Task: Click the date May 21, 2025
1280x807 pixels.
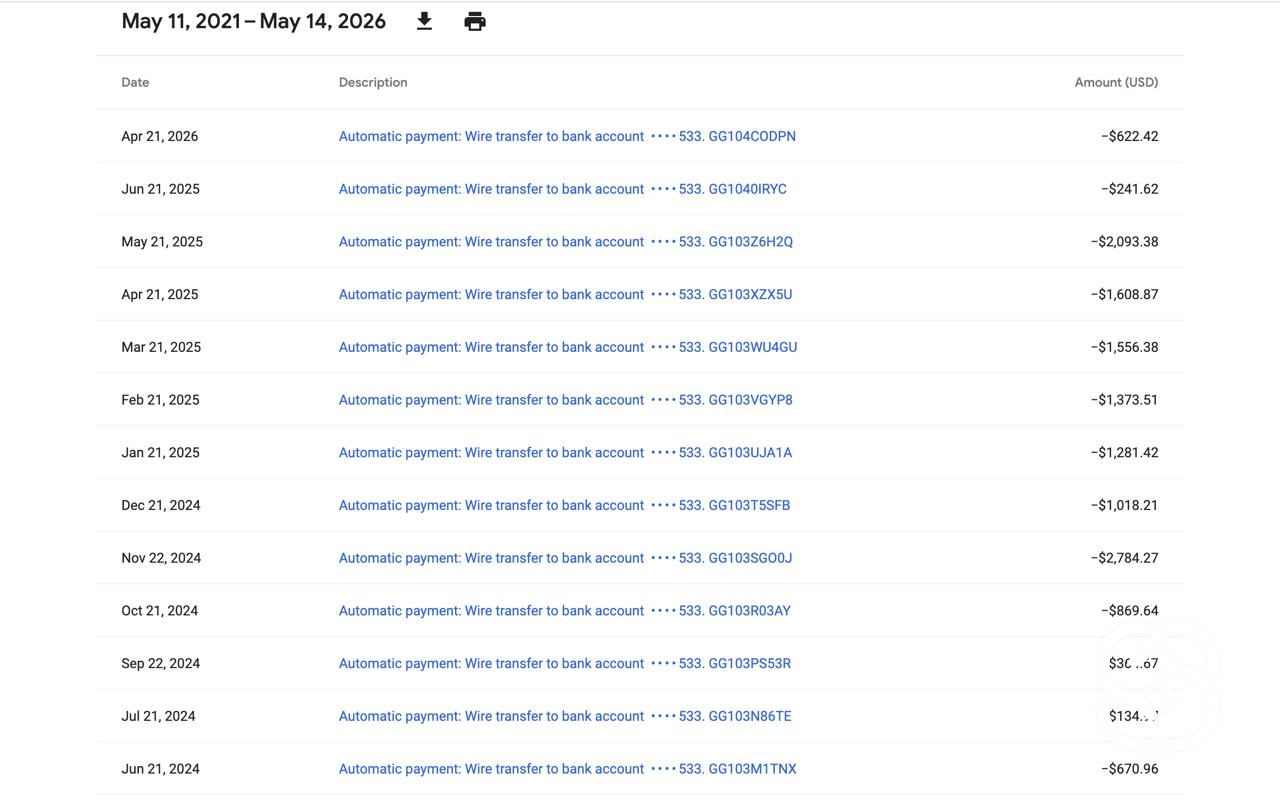Action: click(162, 242)
